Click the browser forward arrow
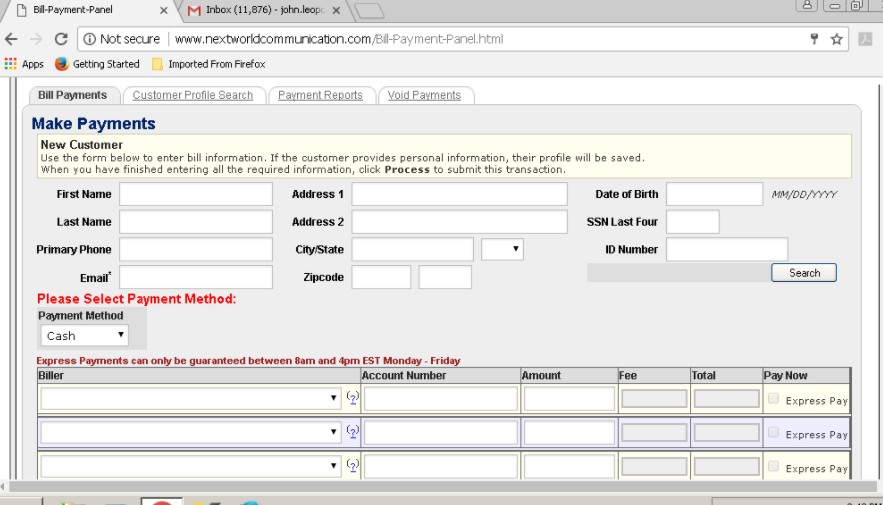883x505 pixels. [x=36, y=39]
